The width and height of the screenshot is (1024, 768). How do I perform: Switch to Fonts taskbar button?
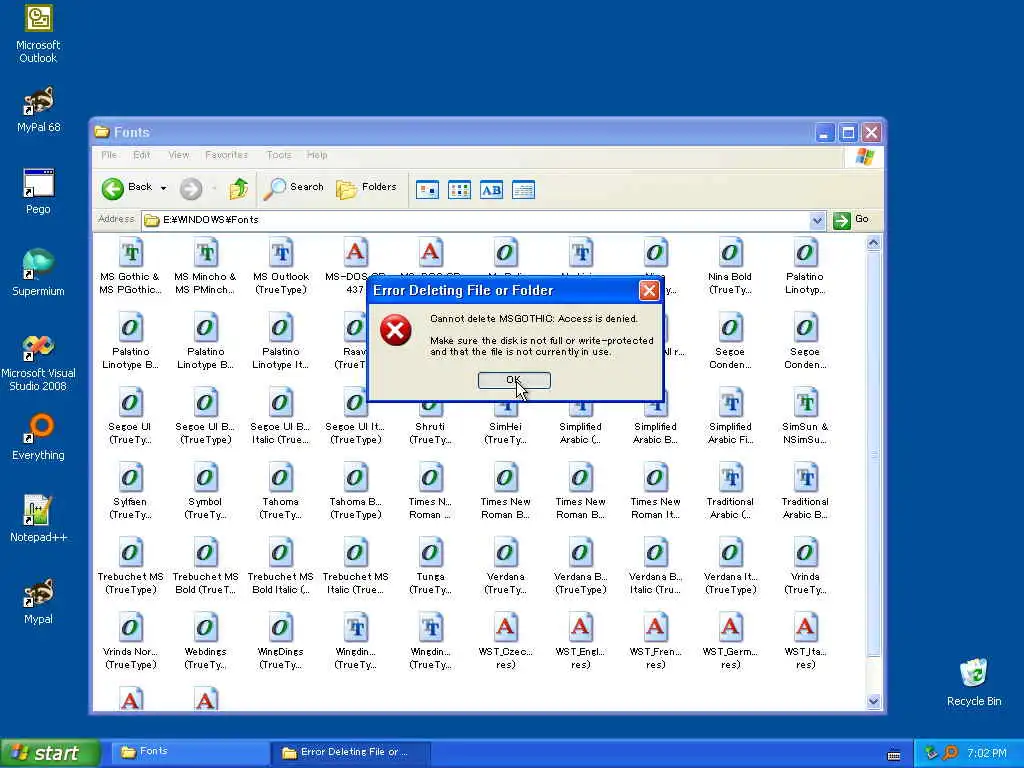point(189,752)
